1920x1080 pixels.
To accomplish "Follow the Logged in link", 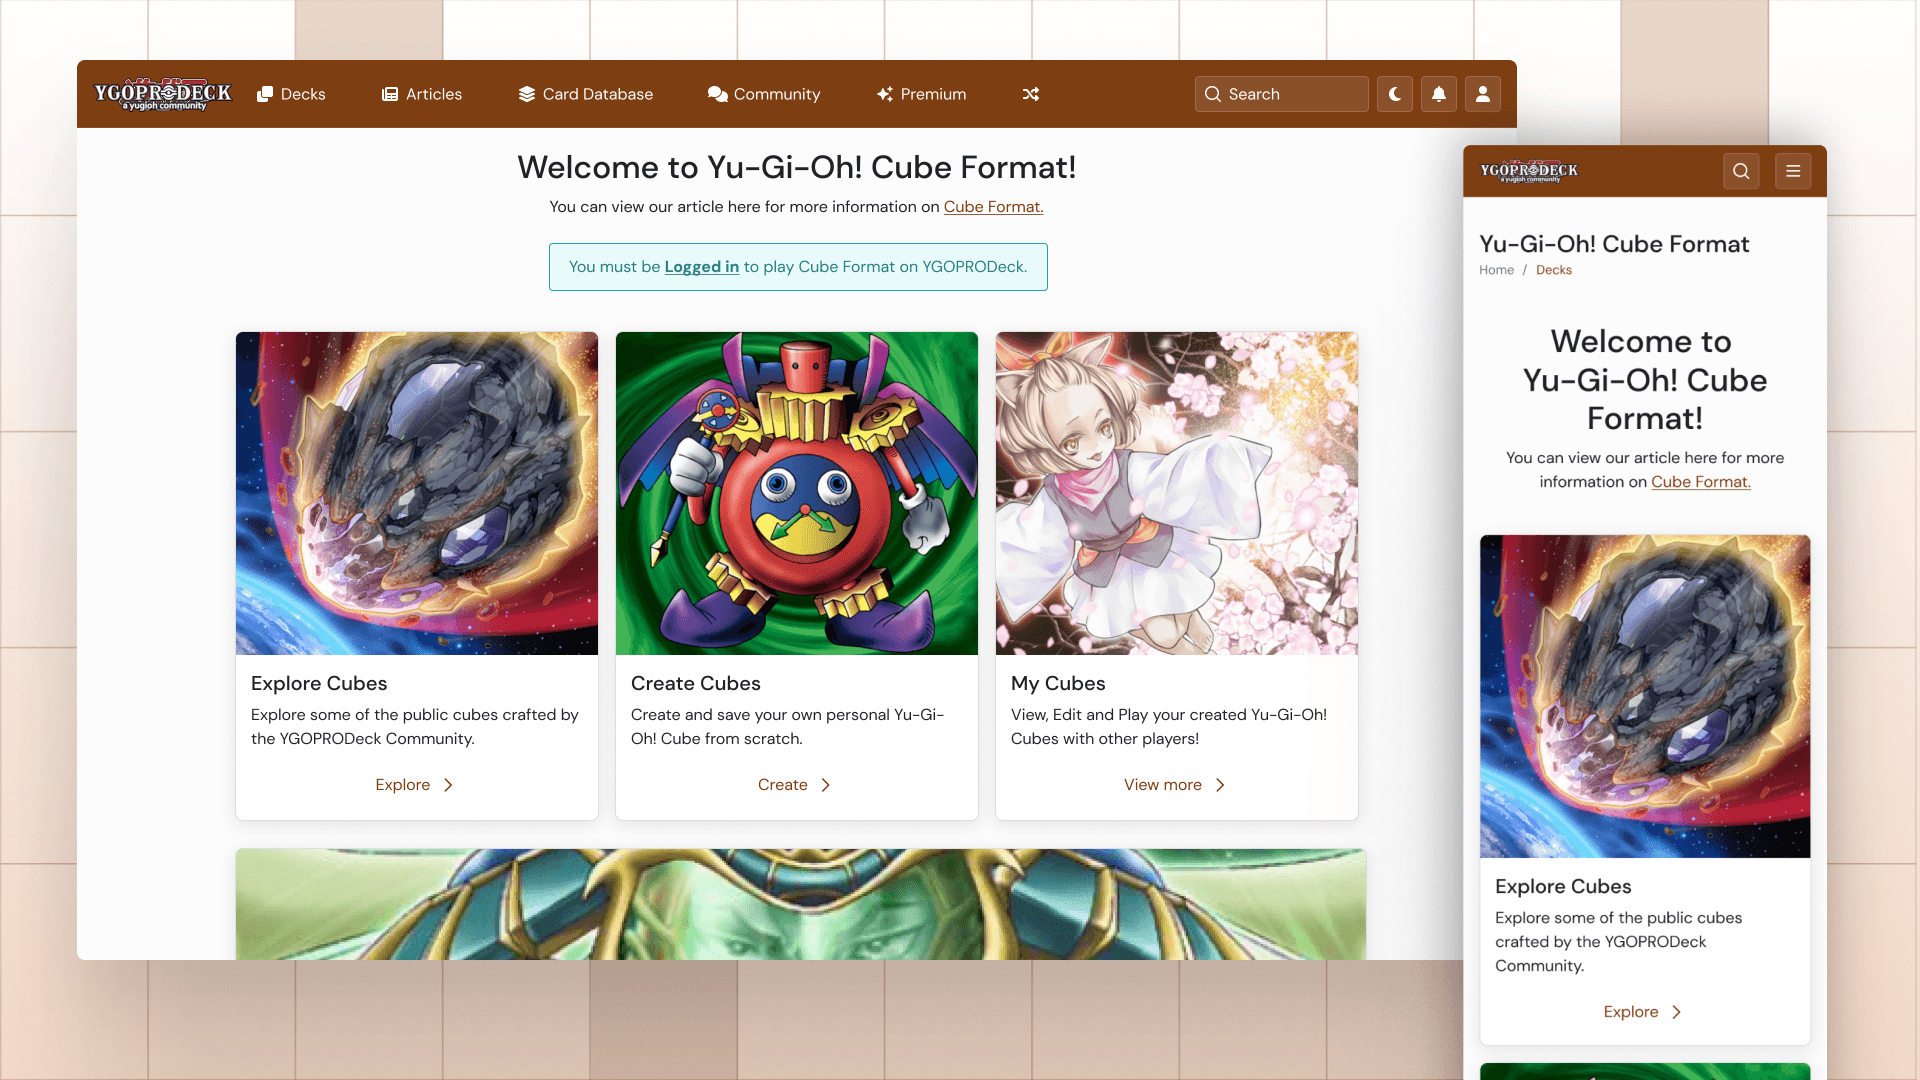I will coord(701,267).
